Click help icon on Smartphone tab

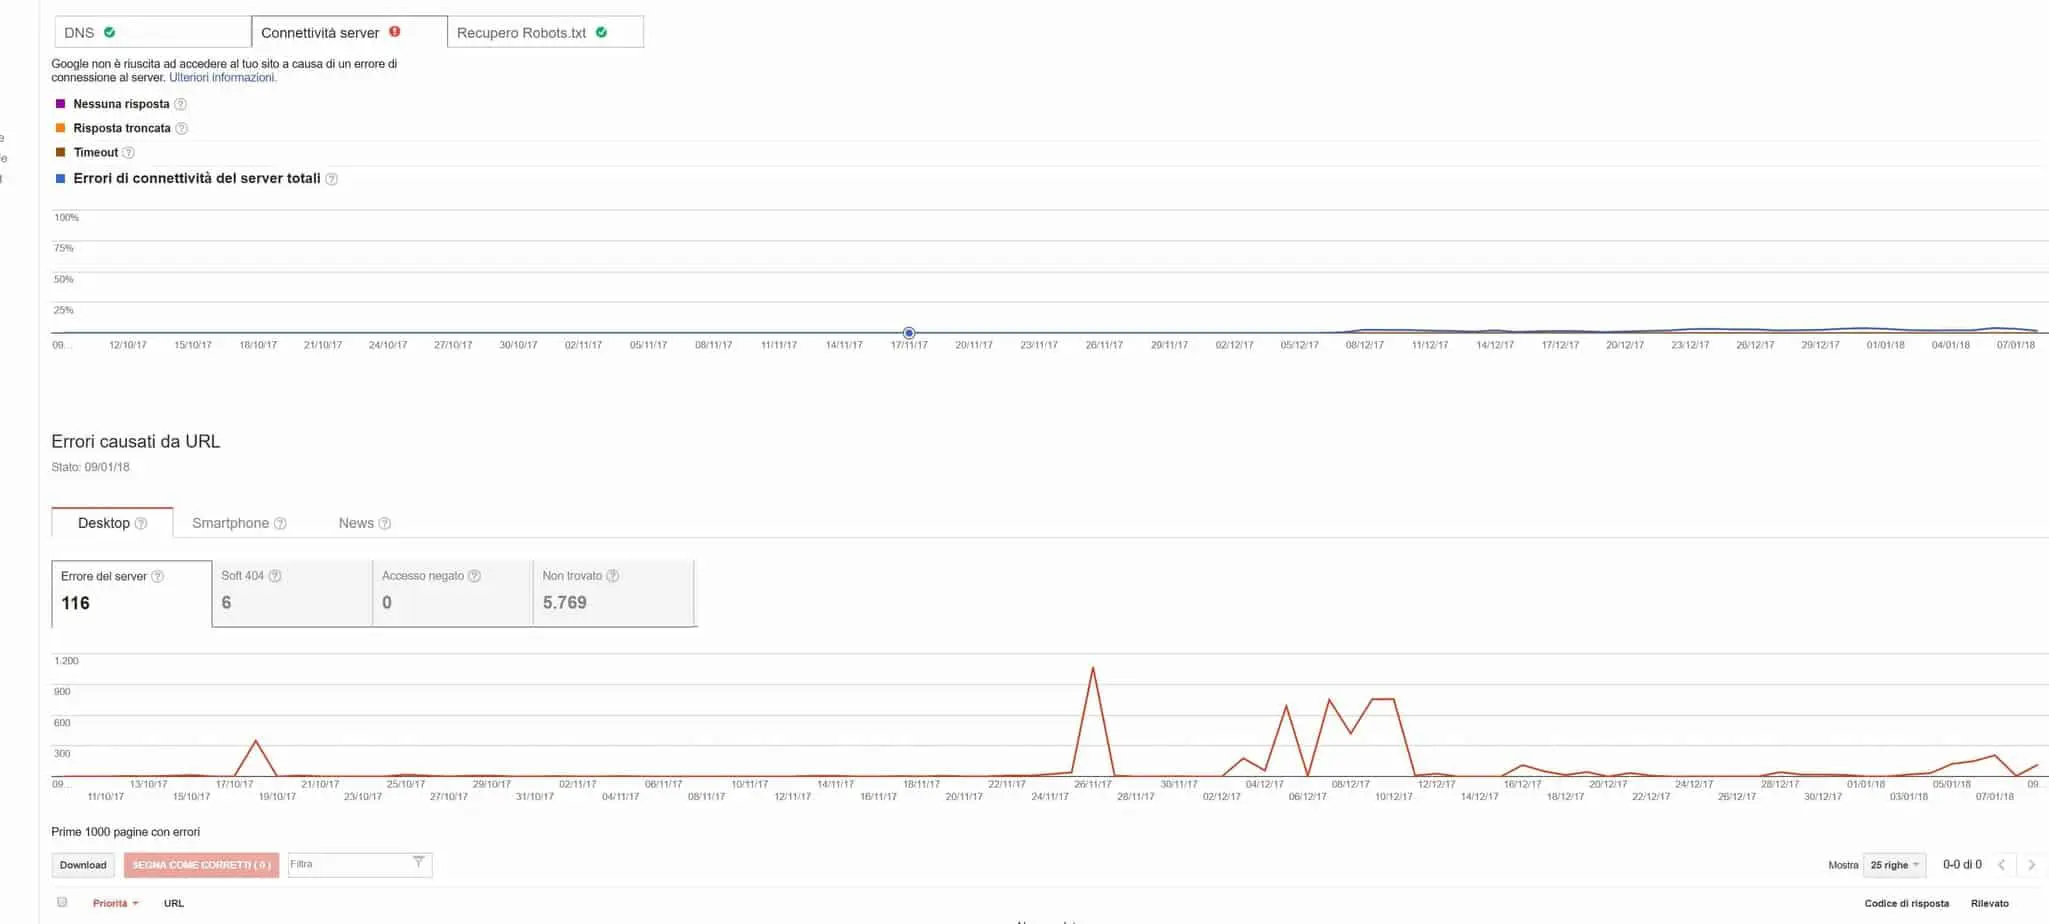coord(280,524)
